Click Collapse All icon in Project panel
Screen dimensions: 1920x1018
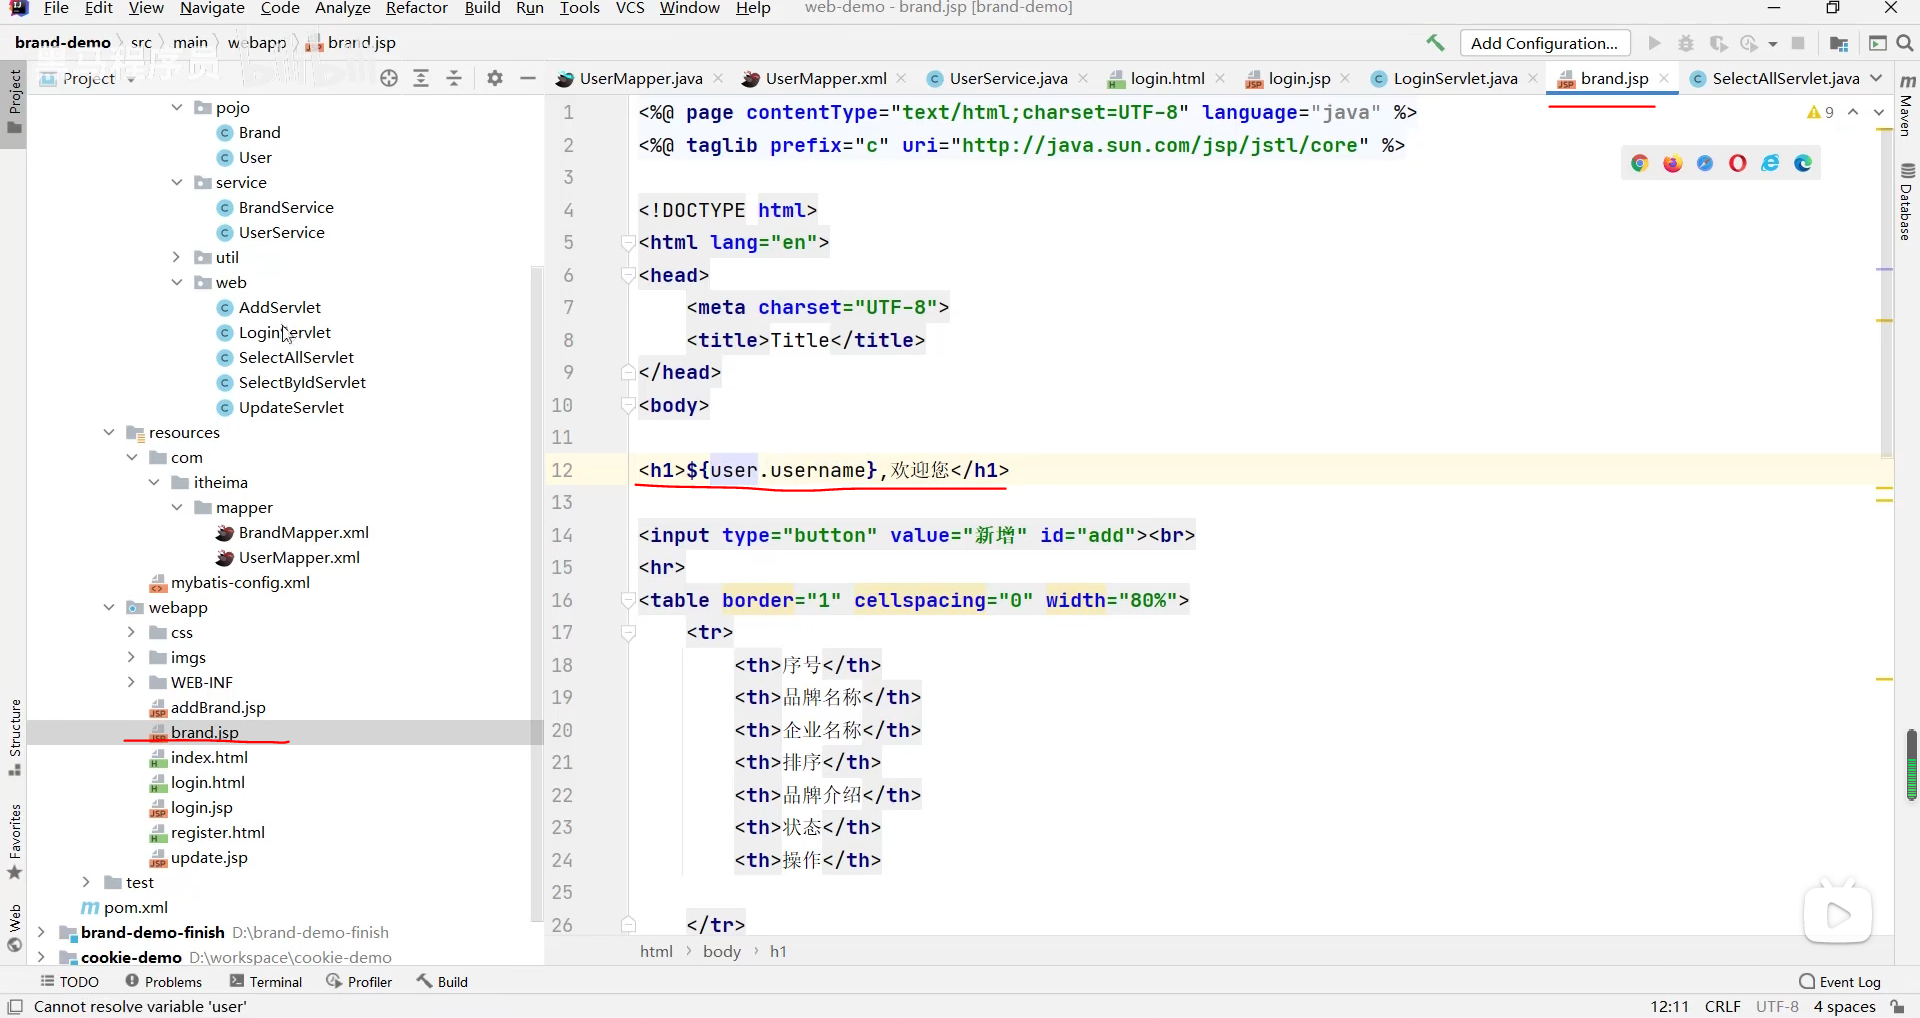454,78
